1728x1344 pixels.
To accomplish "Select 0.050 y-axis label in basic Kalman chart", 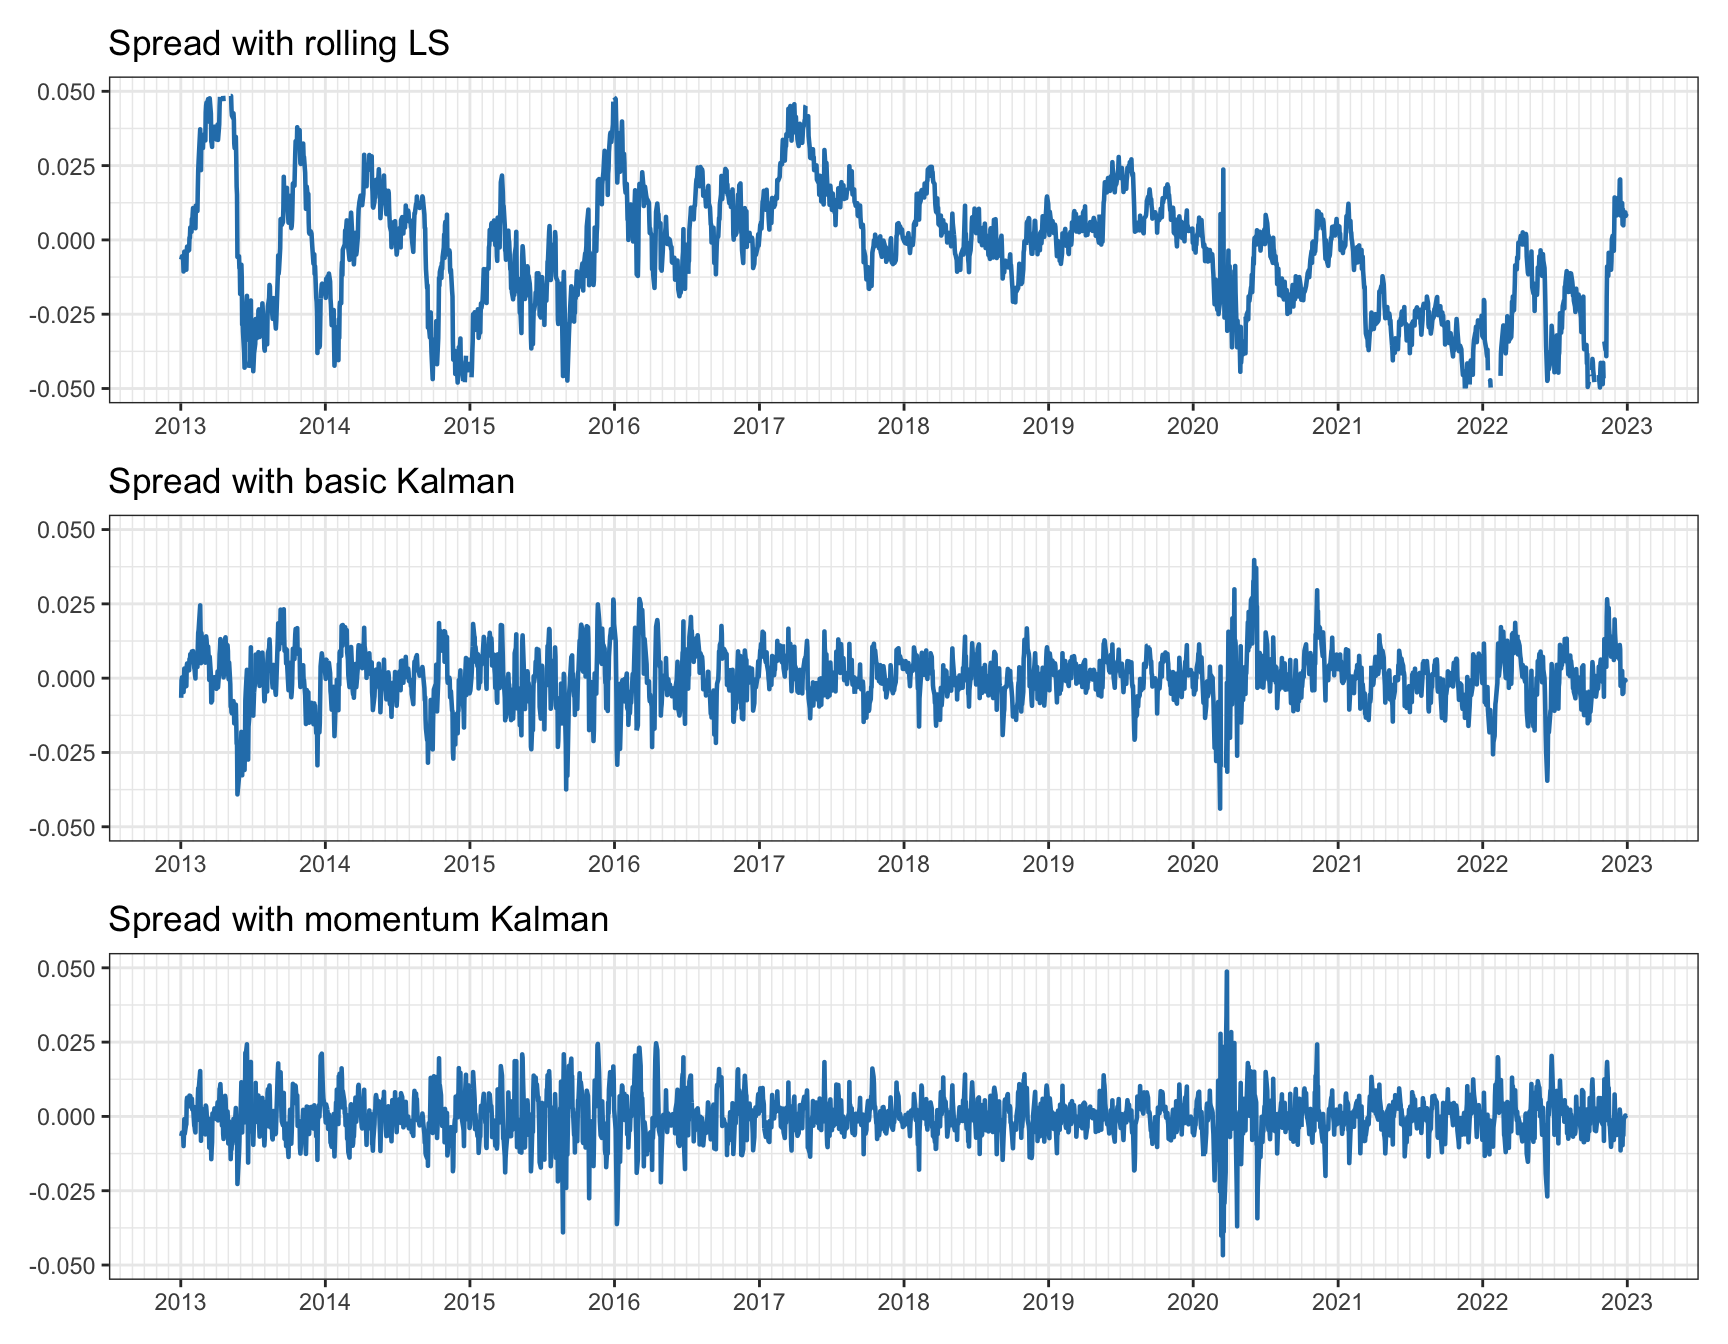I will coord(66,530).
